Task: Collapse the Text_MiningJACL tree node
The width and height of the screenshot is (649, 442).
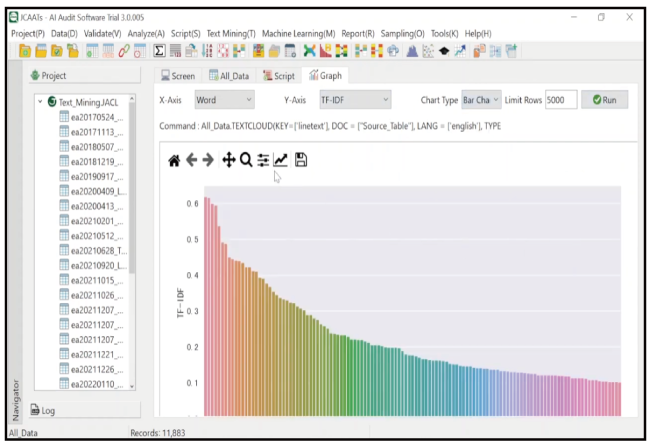Action: (39, 102)
